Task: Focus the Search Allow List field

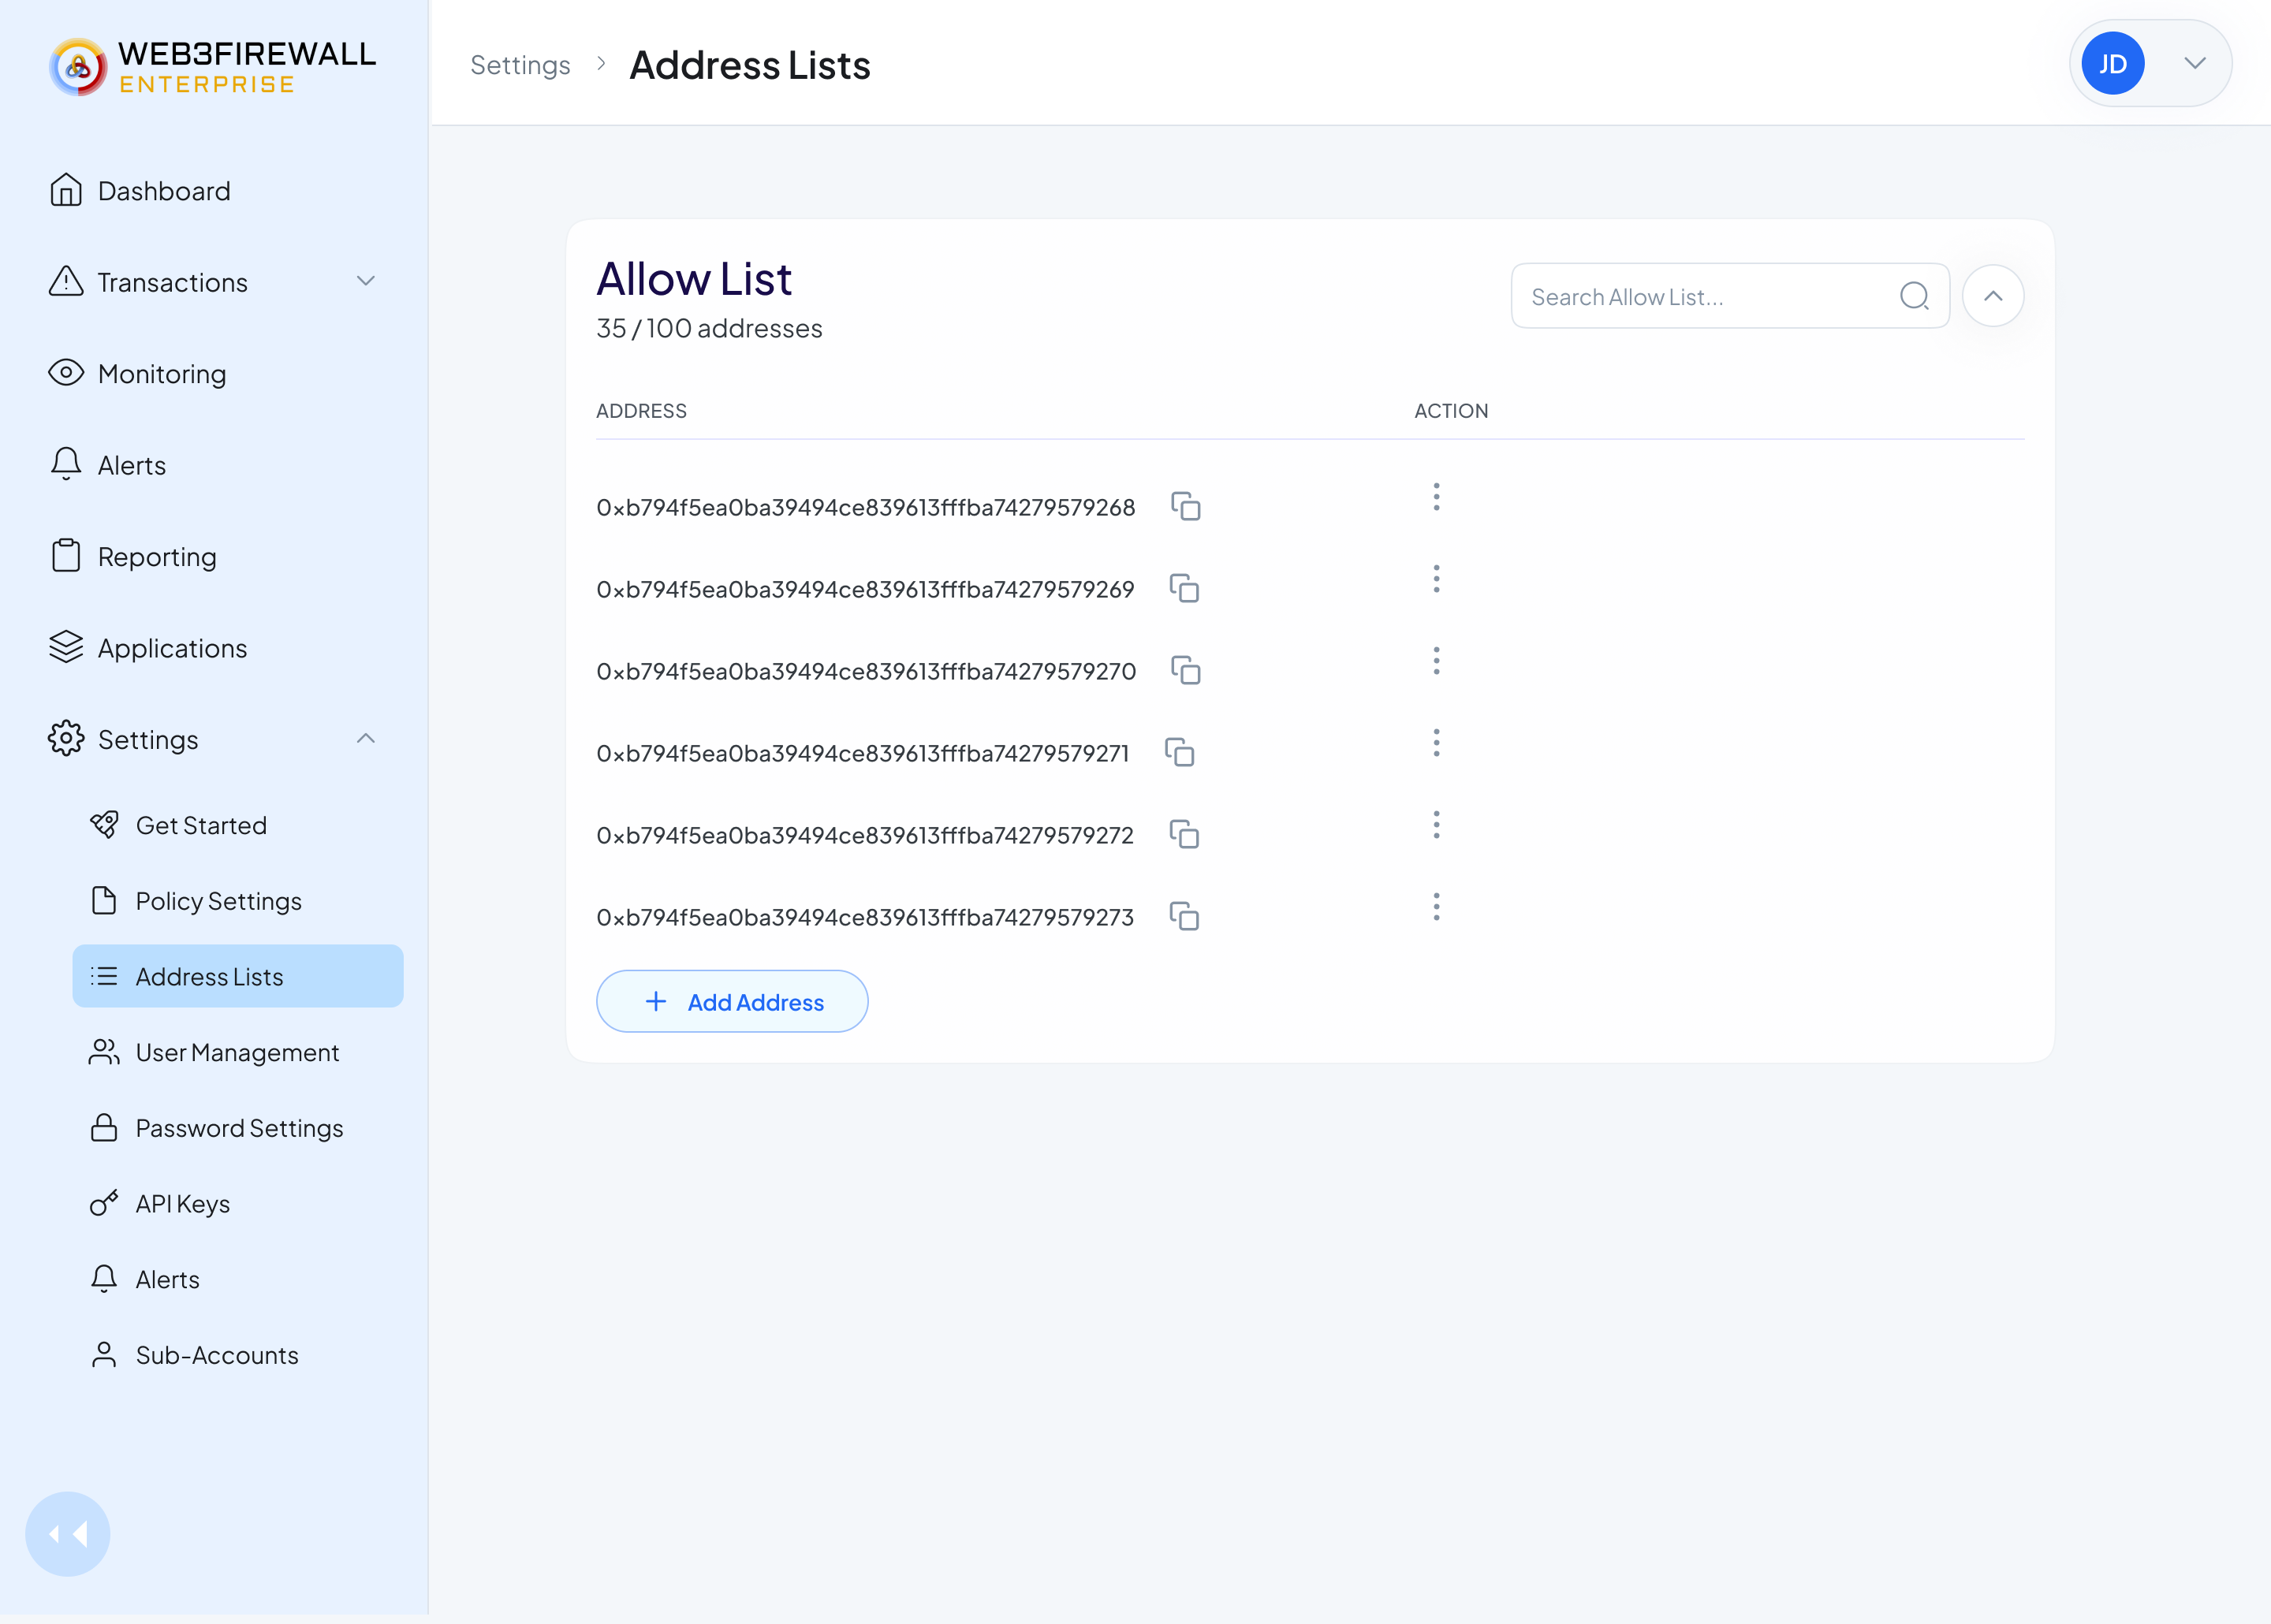Action: [x=1730, y=296]
